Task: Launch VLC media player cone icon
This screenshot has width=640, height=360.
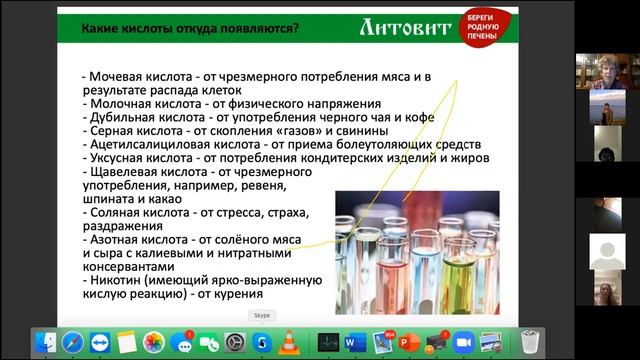Action: pyautogui.click(x=289, y=342)
